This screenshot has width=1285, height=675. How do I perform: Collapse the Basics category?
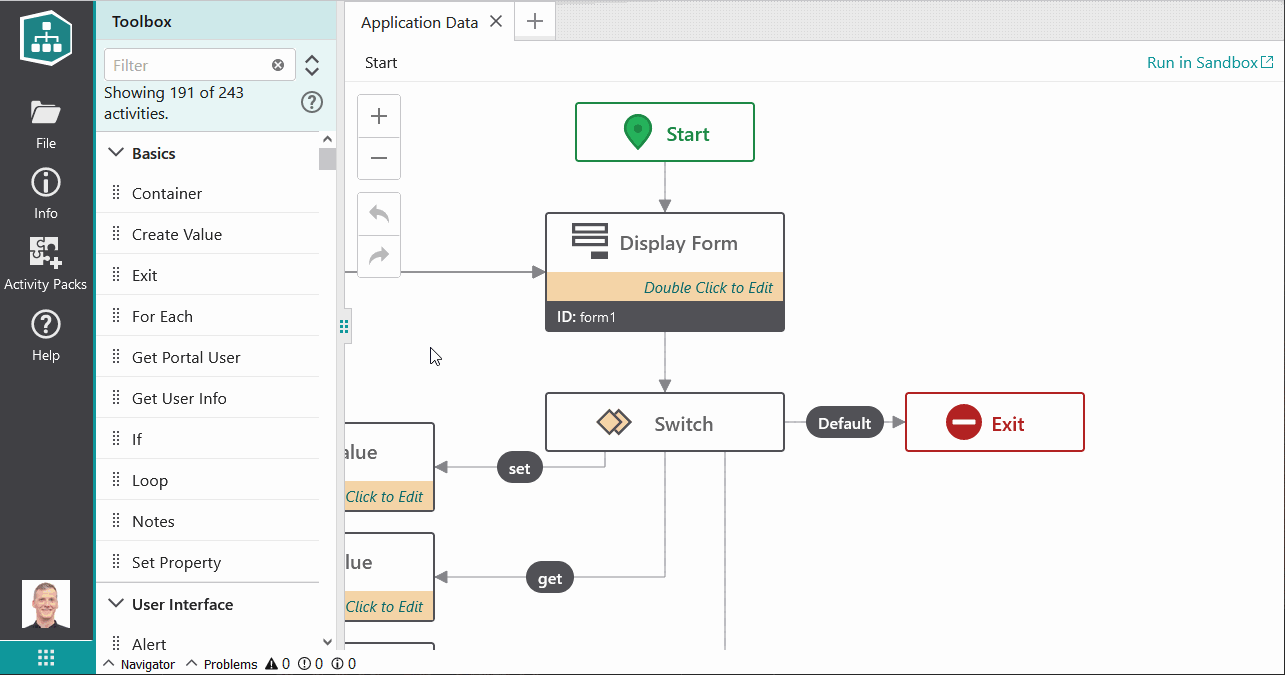[x=115, y=153]
